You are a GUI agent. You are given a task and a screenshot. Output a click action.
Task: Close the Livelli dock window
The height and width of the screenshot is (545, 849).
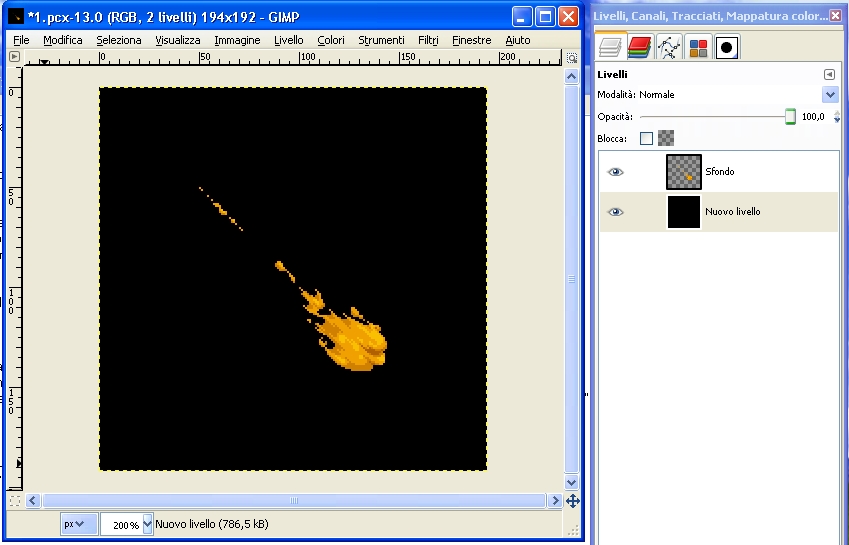[x=836, y=16]
